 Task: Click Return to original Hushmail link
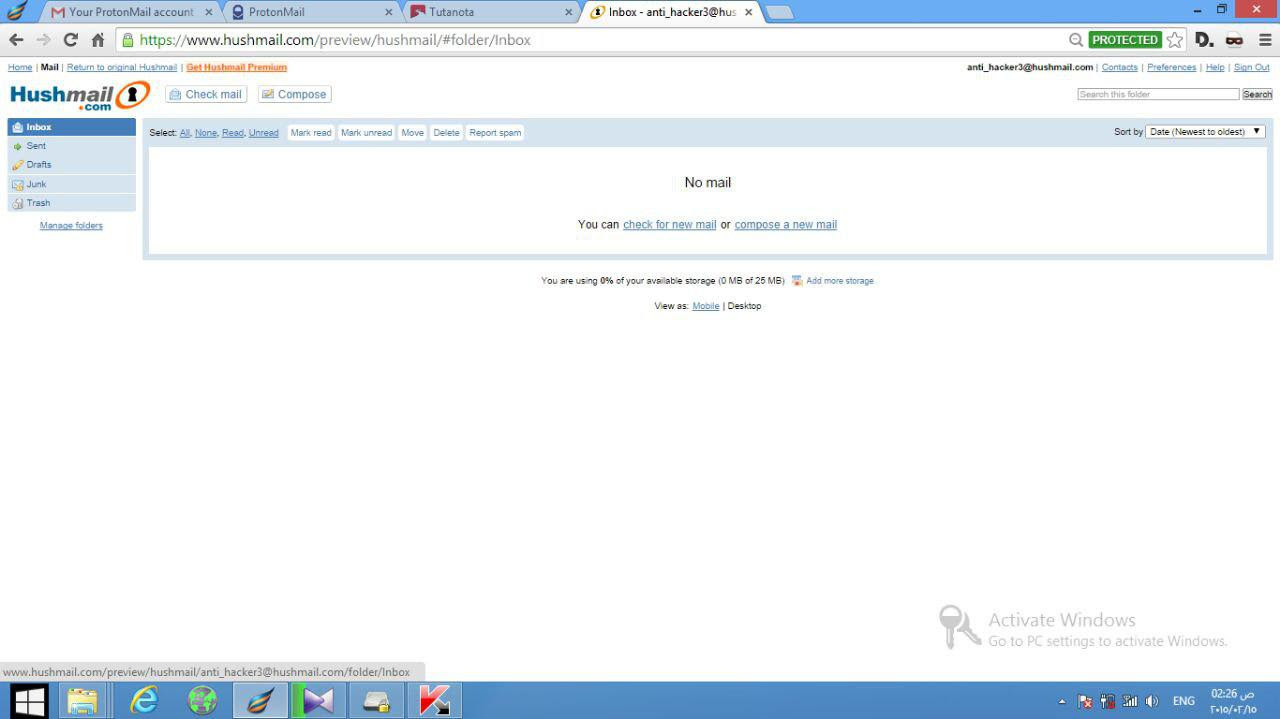(122, 67)
